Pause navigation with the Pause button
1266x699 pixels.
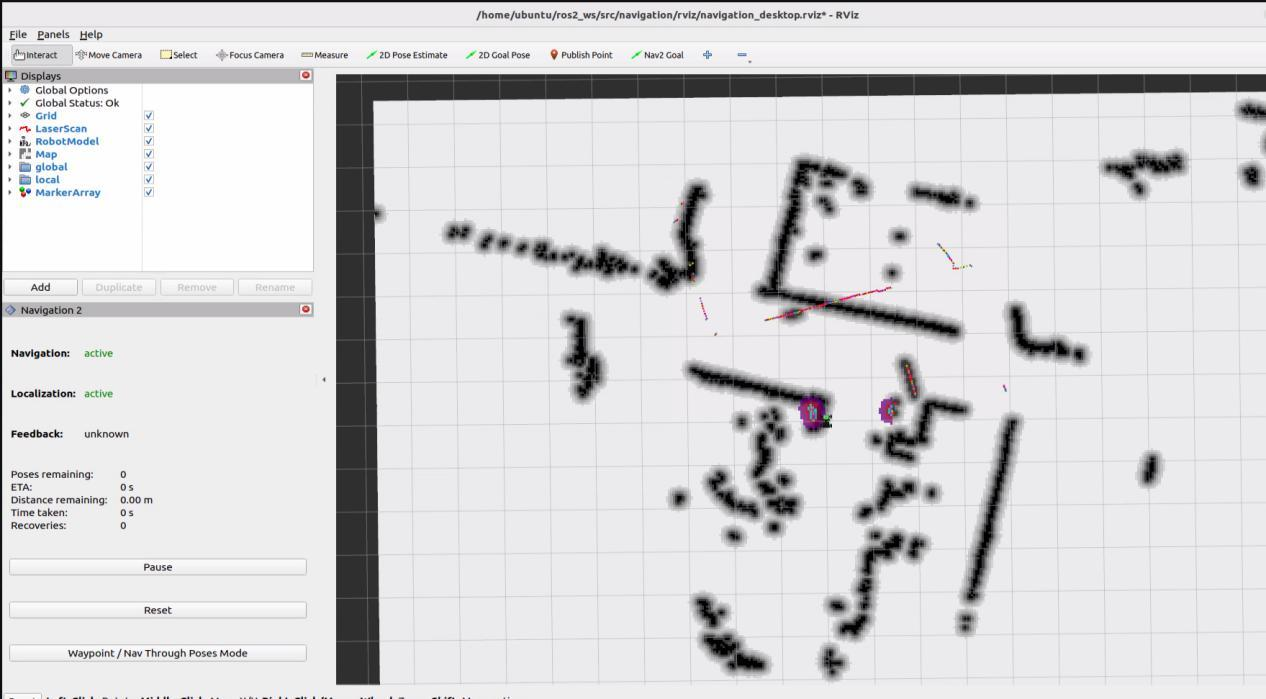coord(158,567)
